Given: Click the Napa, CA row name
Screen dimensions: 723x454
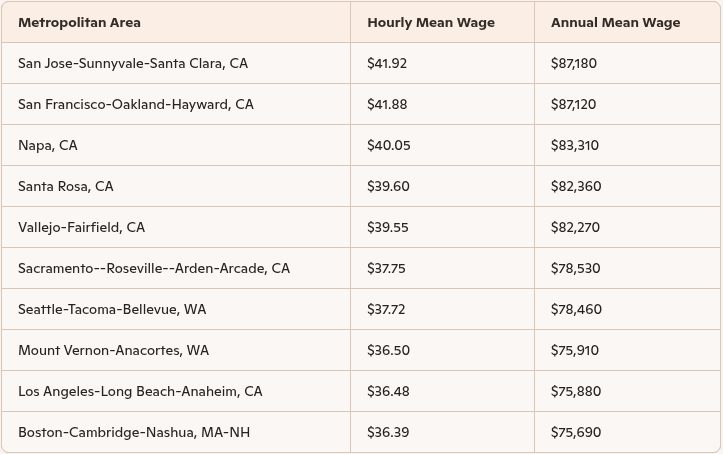Looking at the screenshot, I should point(48,145).
